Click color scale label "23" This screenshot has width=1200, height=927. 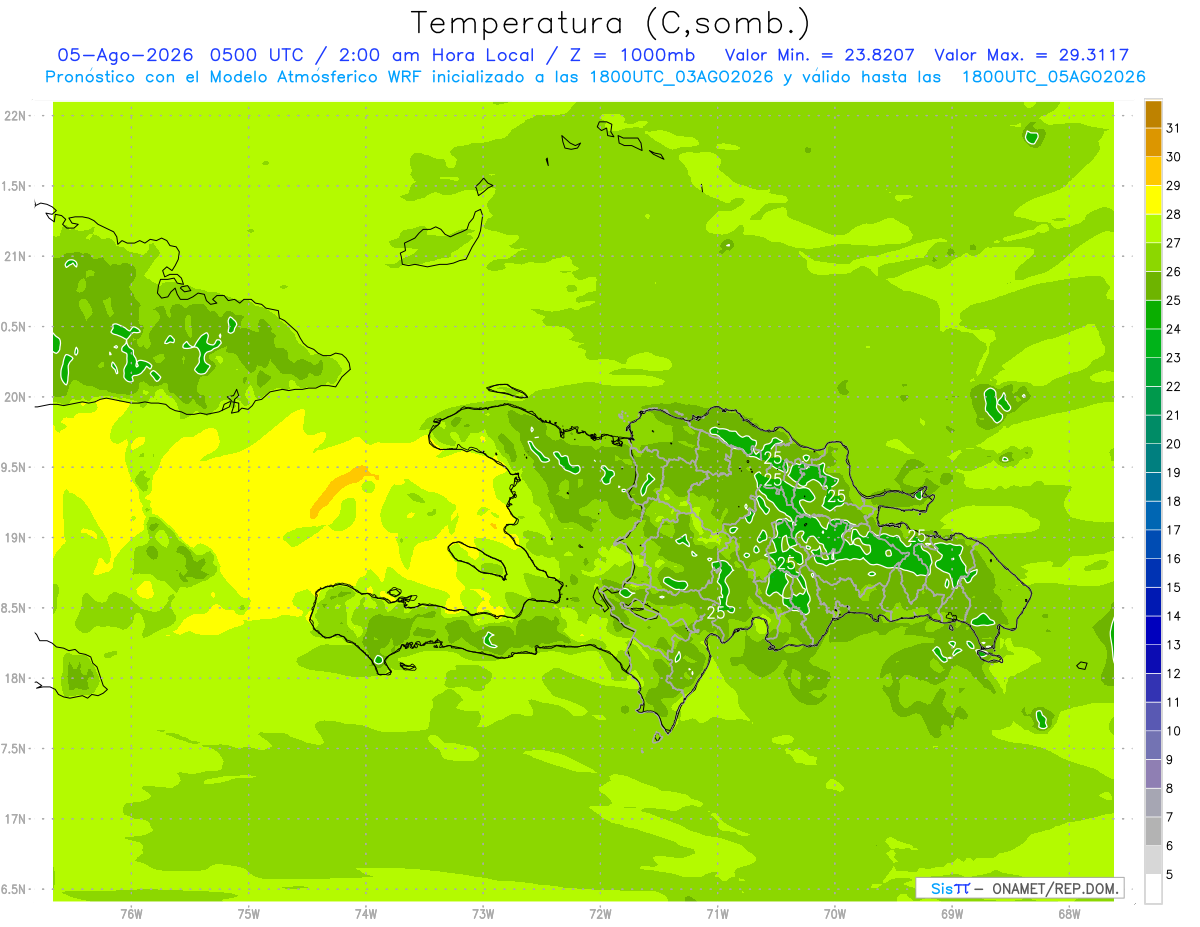click(1174, 358)
